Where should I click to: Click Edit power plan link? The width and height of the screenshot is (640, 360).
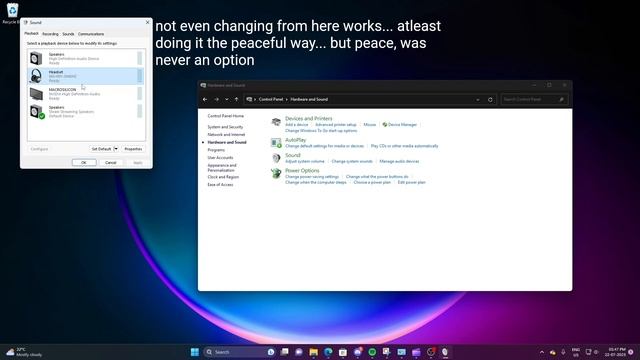click(411, 182)
